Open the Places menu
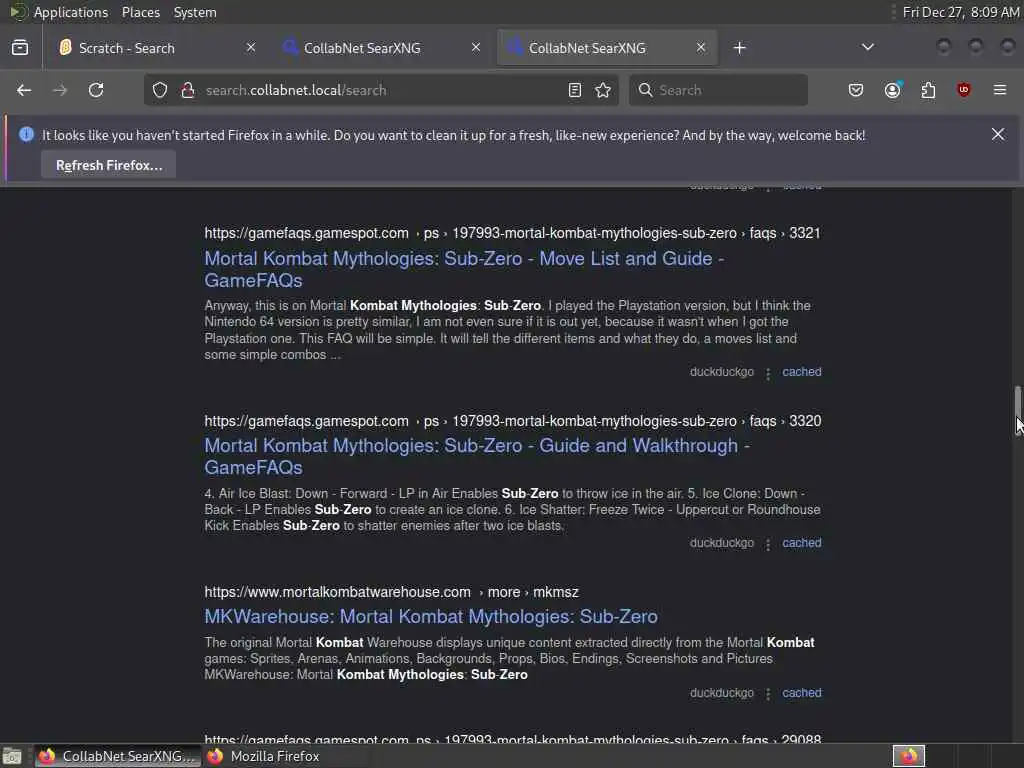This screenshot has height=768, width=1024. click(140, 12)
